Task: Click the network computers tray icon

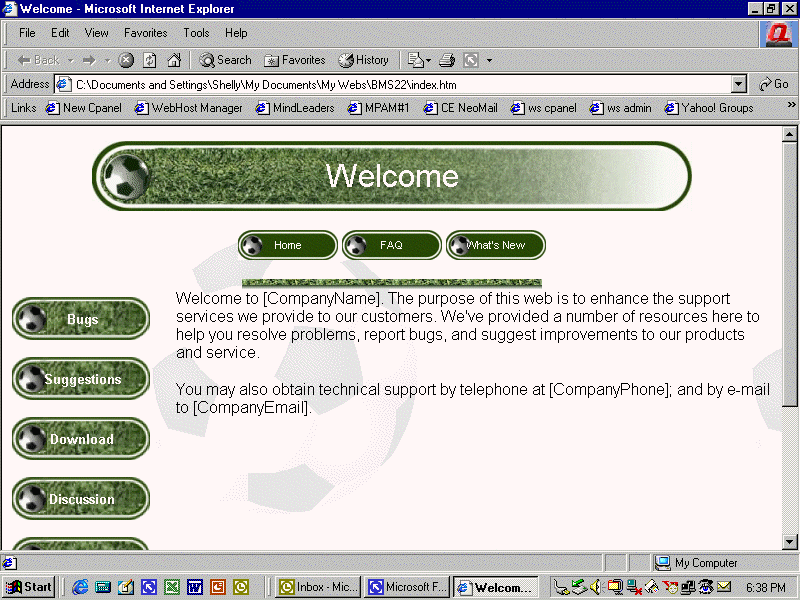Action: click(x=688, y=587)
